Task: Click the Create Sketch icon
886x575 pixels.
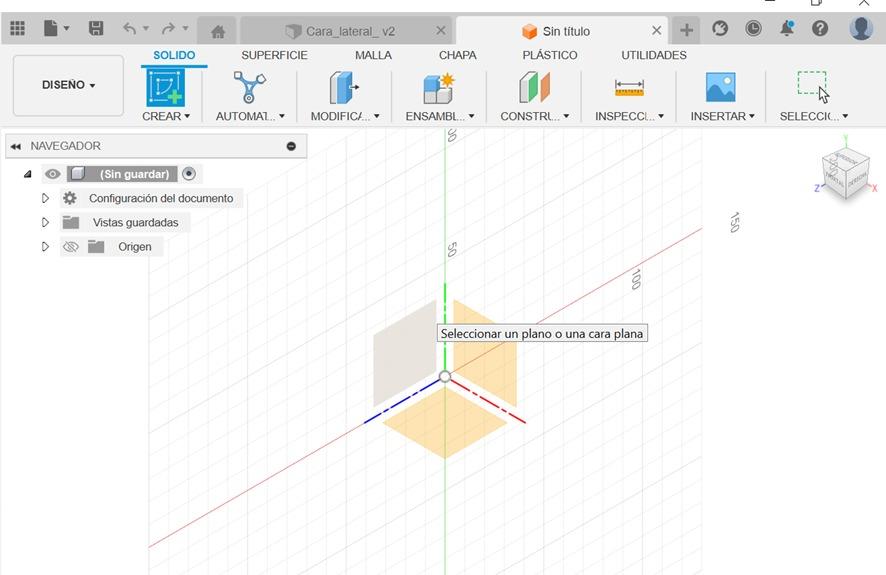Action: click(166, 88)
